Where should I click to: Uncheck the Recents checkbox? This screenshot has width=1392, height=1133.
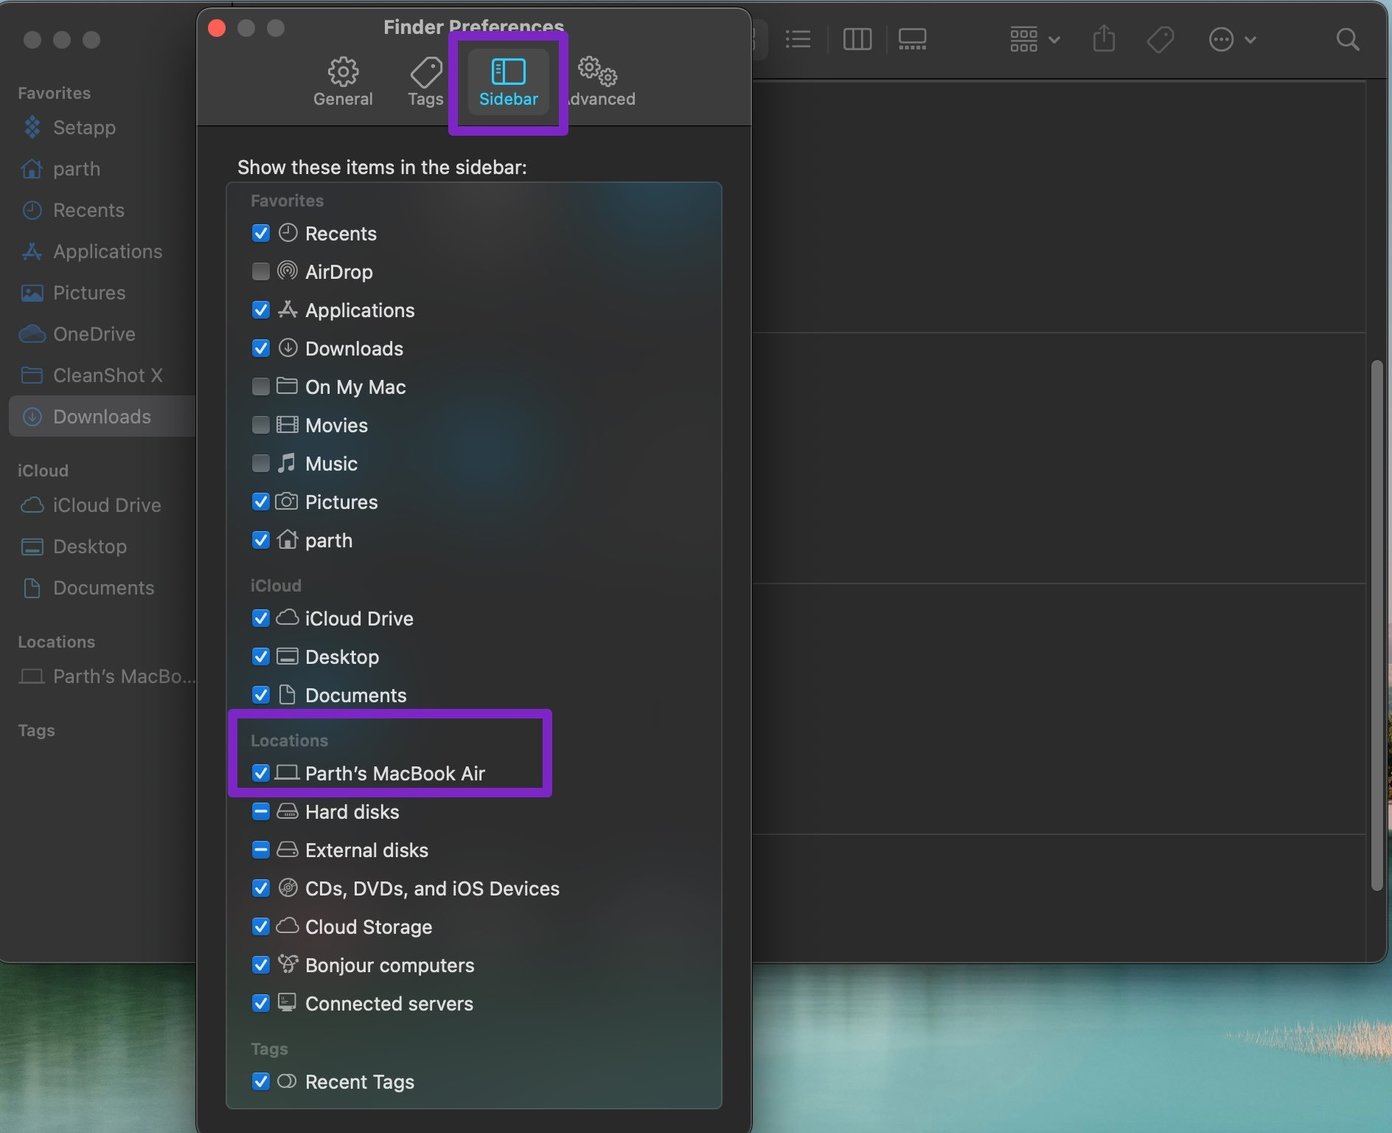pos(261,233)
